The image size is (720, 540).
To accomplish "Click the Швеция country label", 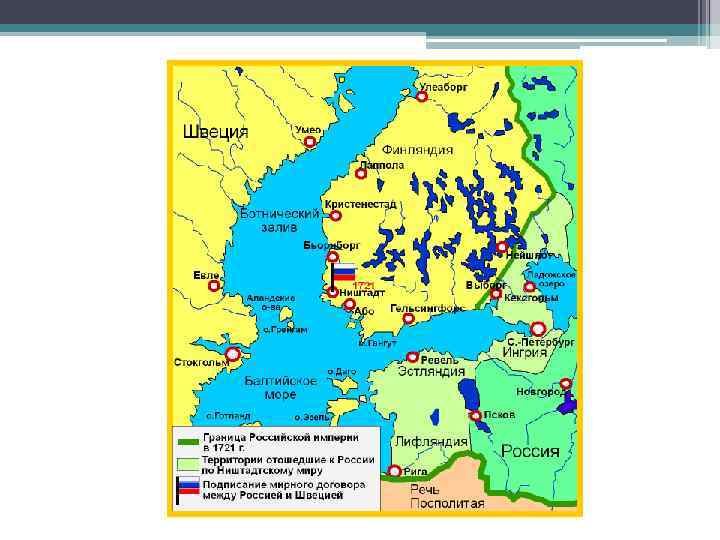I will tap(215, 132).
